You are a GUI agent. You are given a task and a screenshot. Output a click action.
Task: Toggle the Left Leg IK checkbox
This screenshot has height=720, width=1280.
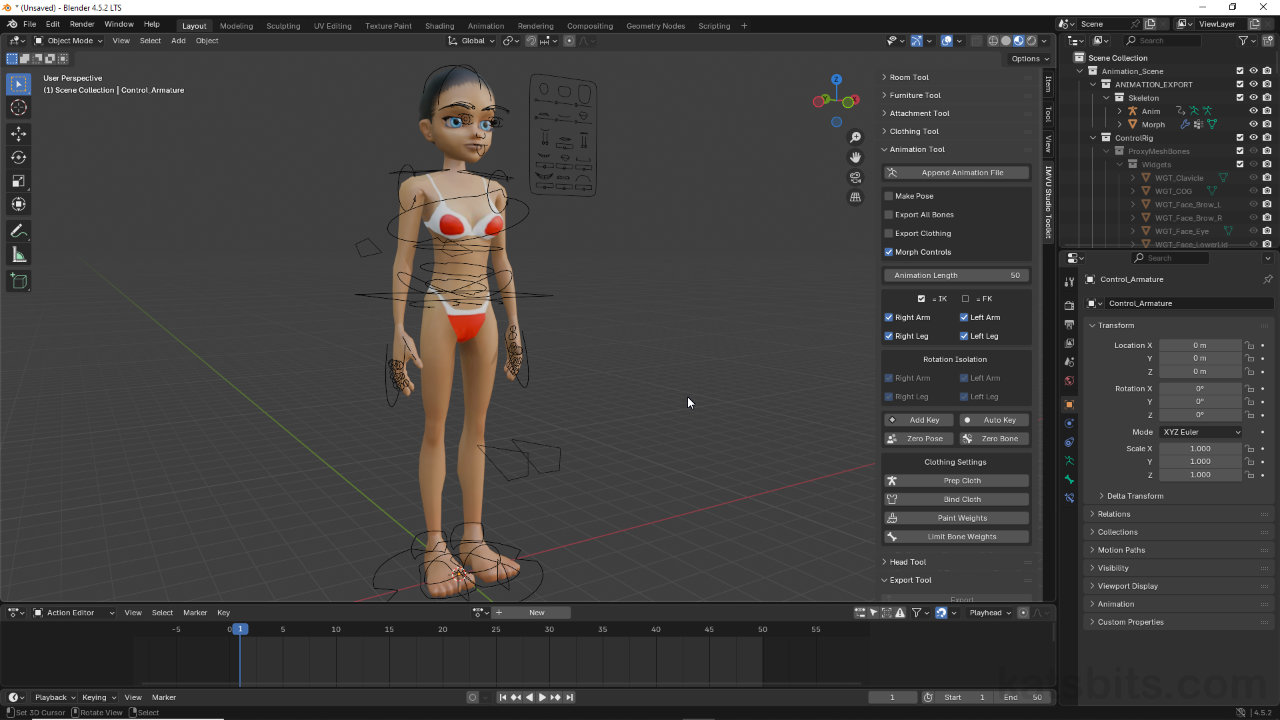click(964, 336)
